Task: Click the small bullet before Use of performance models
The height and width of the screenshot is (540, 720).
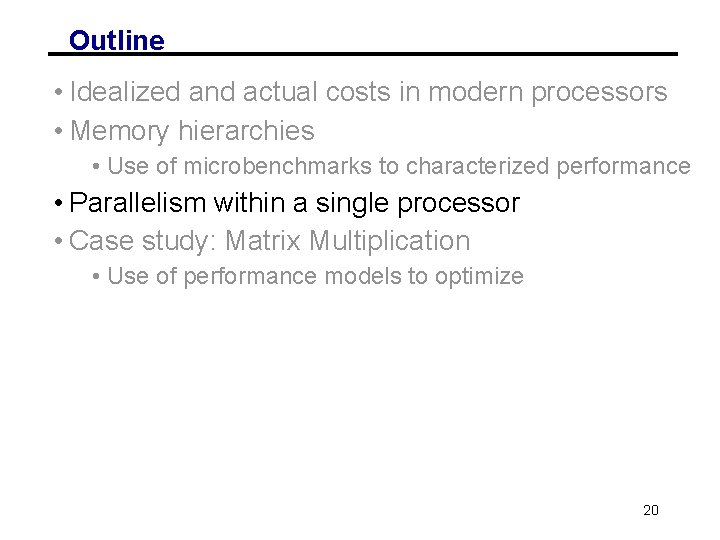Action: pyautogui.click(x=96, y=276)
